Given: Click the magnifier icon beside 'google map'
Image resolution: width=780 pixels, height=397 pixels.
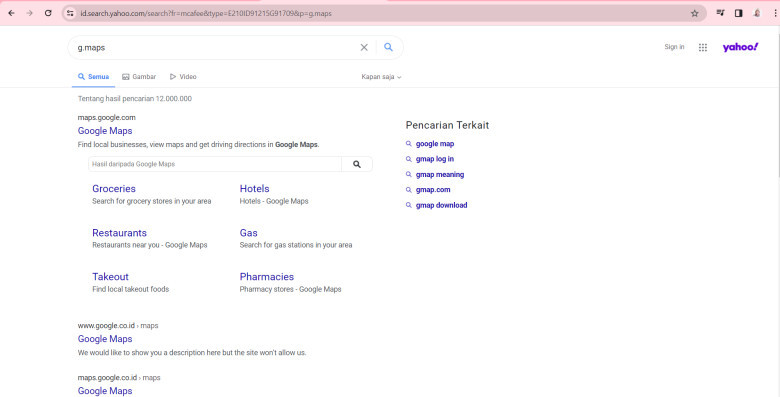Looking at the screenshot, I should (x=408, y=144).
